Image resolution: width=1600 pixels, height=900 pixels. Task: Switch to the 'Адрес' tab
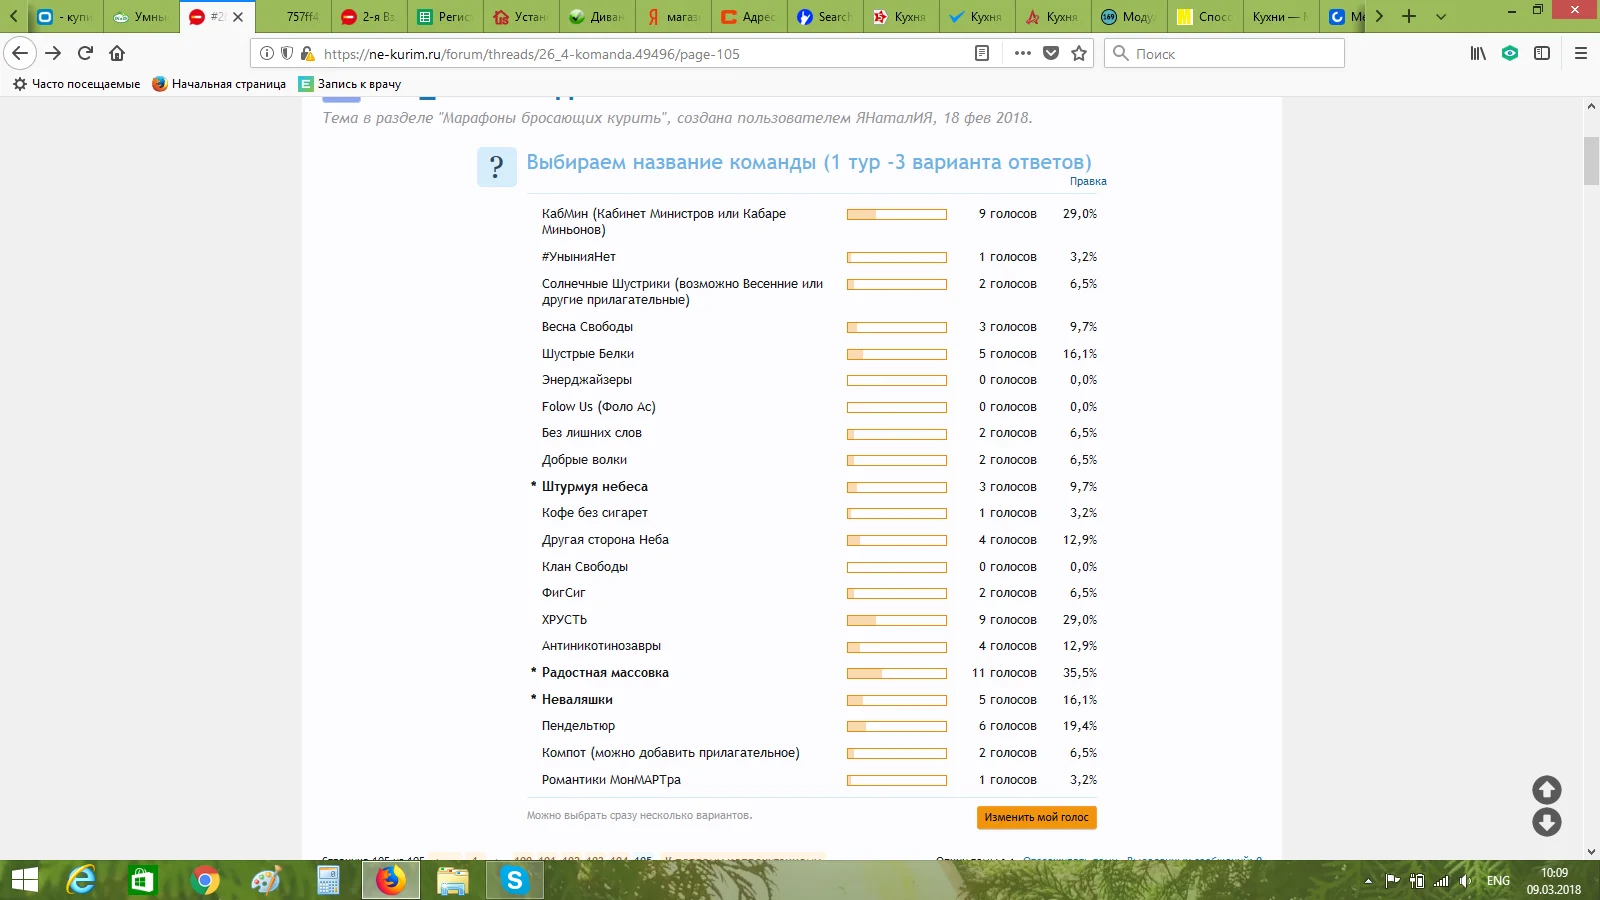tap(750, 17)
